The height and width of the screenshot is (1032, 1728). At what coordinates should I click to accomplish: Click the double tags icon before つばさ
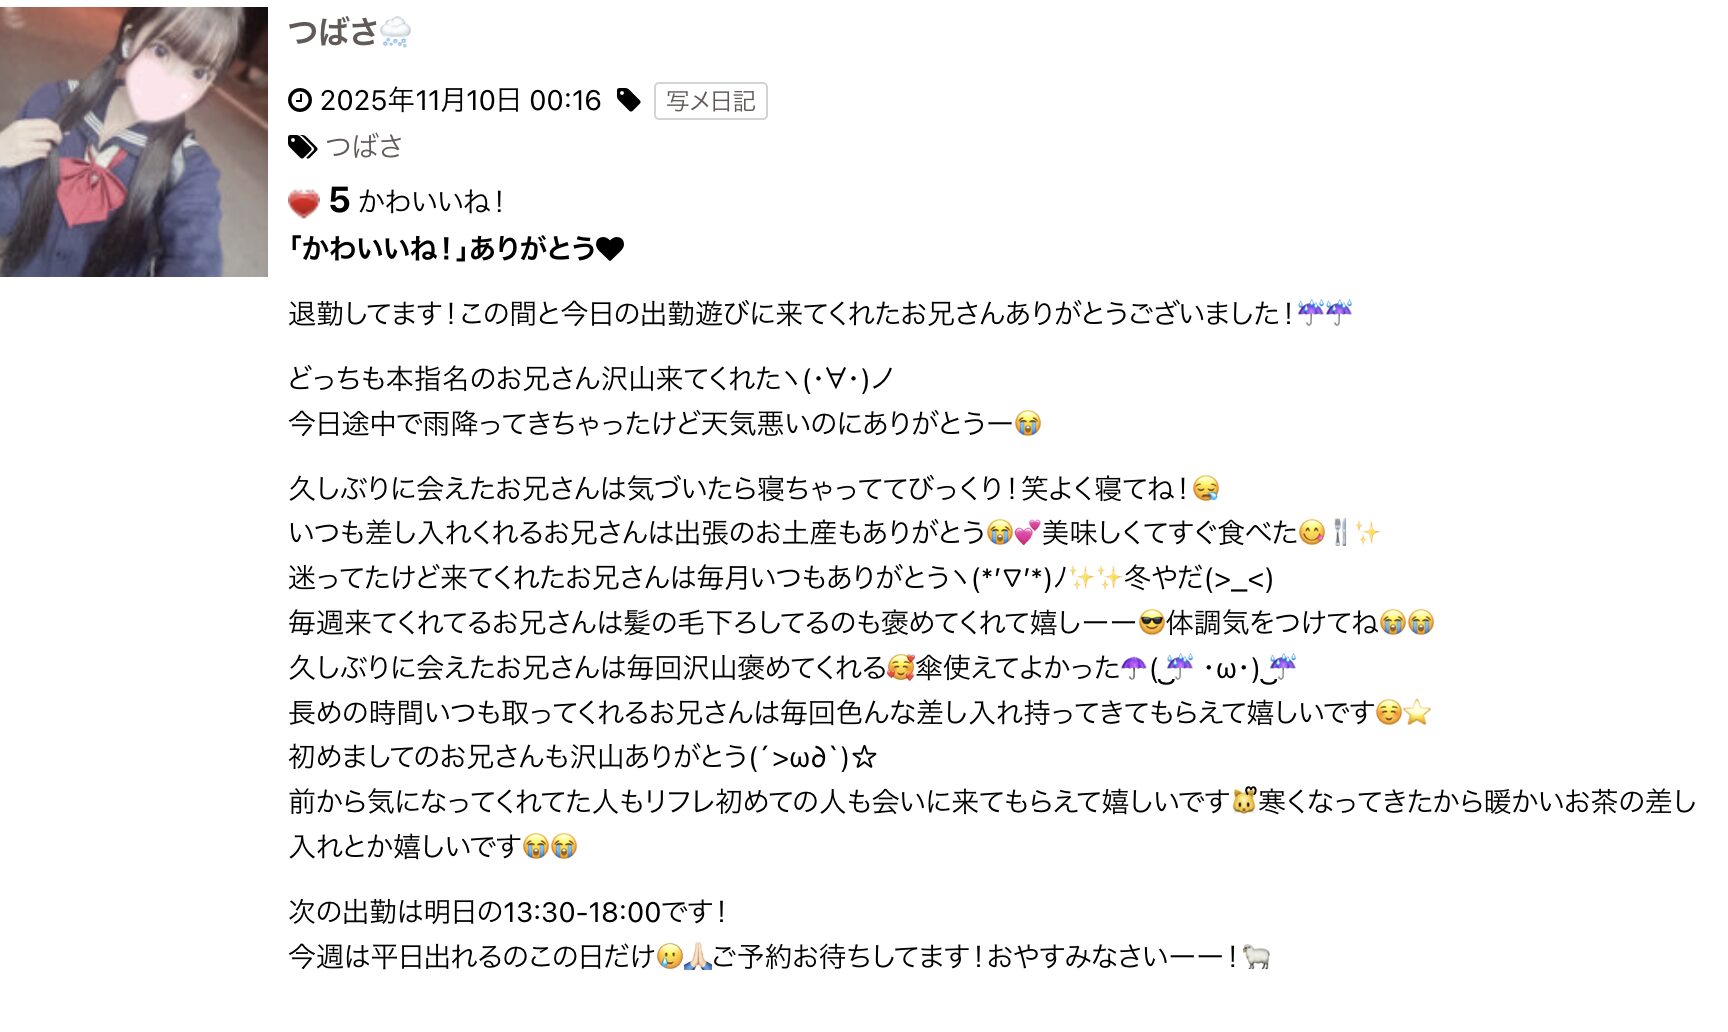pos(303,147)
